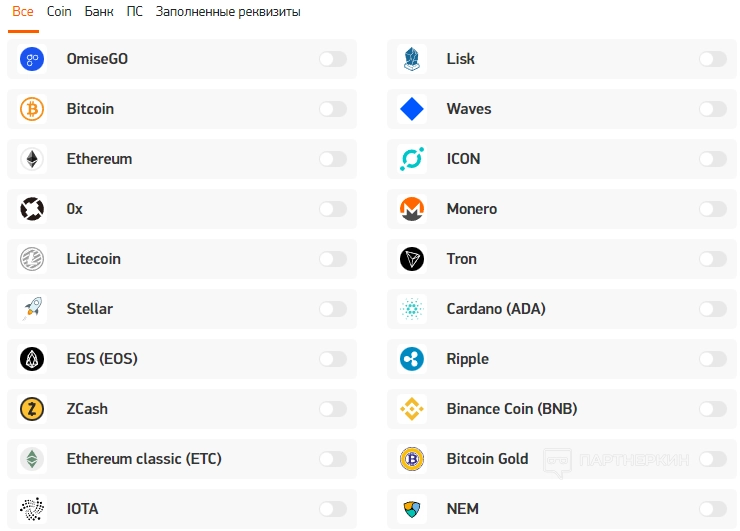Turn on the Ripple toggle
The image size is (740, 531).
(712, 359)
